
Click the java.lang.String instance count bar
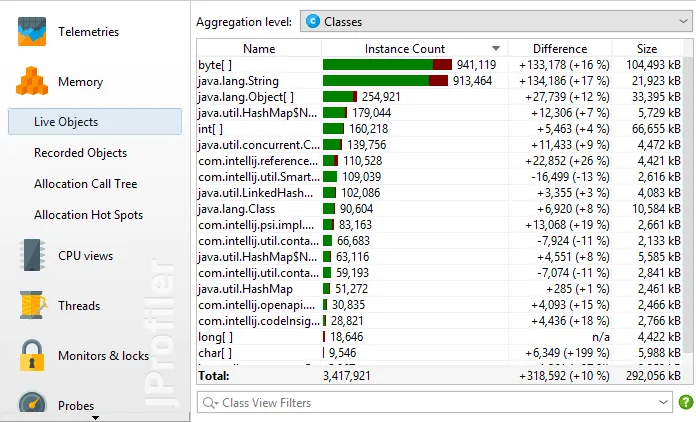(x=385, y=81)
